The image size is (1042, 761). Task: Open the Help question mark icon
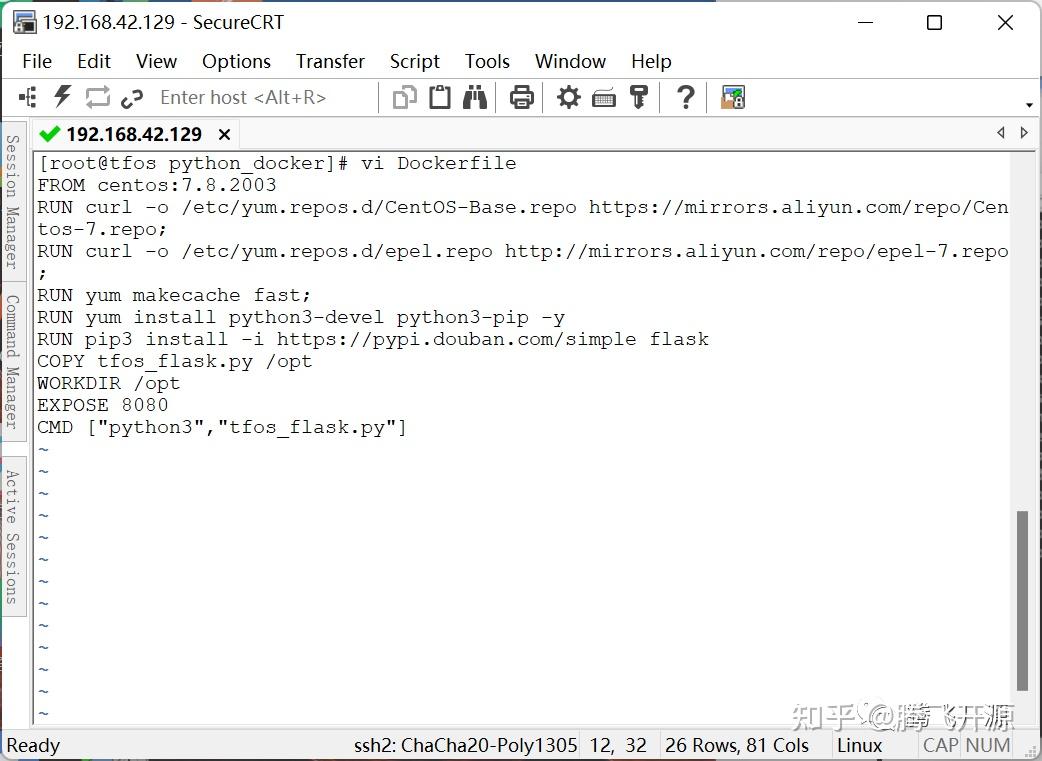point(684,97)
